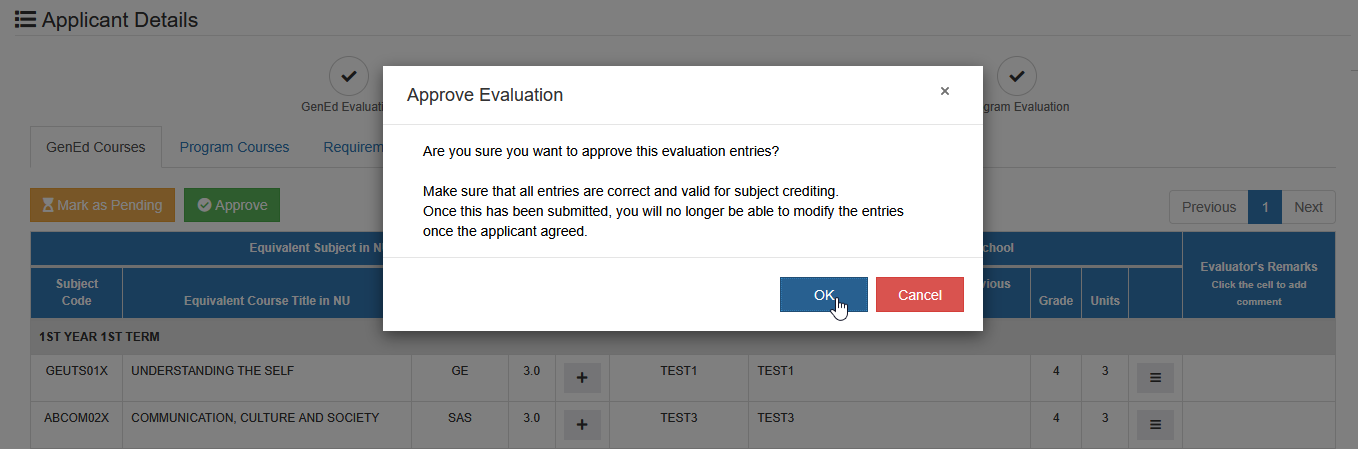
Task: Close the Approve Evaluation dialog via X
Action: pos(944,91)
